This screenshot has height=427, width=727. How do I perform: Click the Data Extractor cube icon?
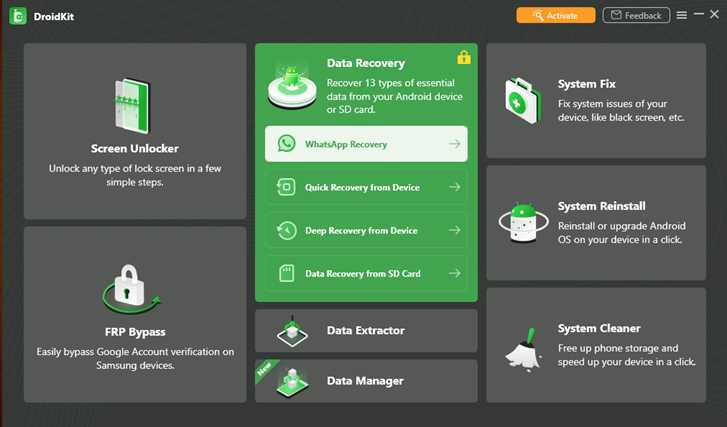tap(292, 331)
